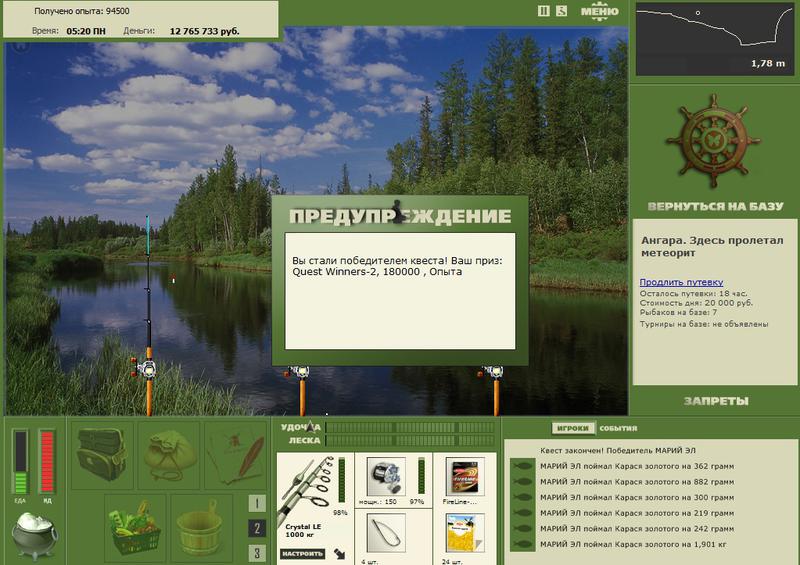Open the ЗАПРЕТЫ section
Image resolution: width=800 pixels, height=565 pixels.
click(716, 401)
